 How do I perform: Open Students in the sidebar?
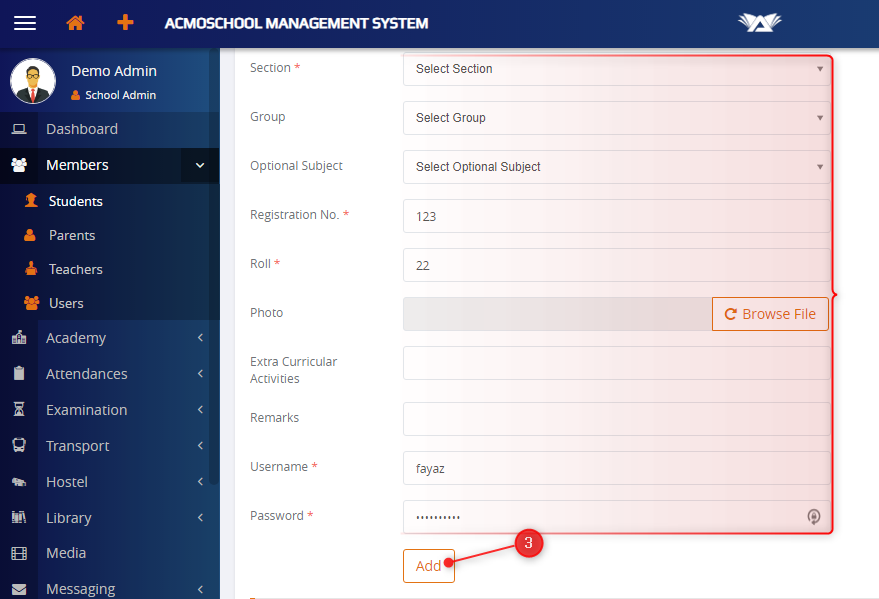(76, 201)
